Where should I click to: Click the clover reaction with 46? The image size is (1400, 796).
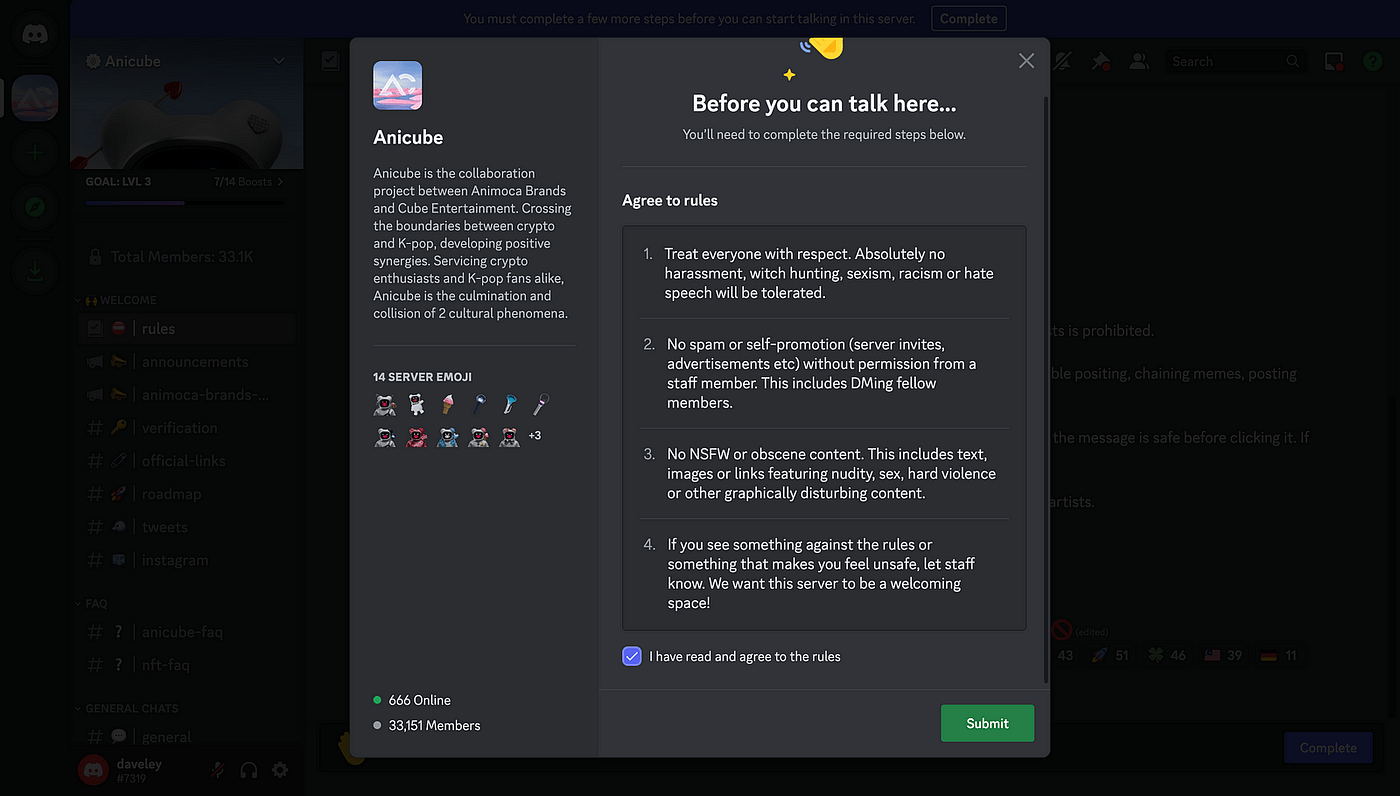tap(1166, 655)
